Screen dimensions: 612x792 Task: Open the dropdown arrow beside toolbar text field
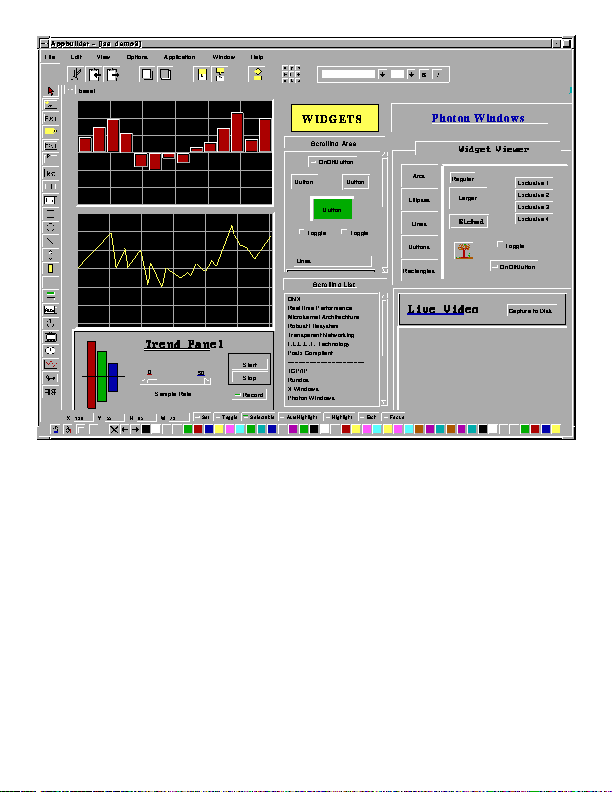point(382,74)
